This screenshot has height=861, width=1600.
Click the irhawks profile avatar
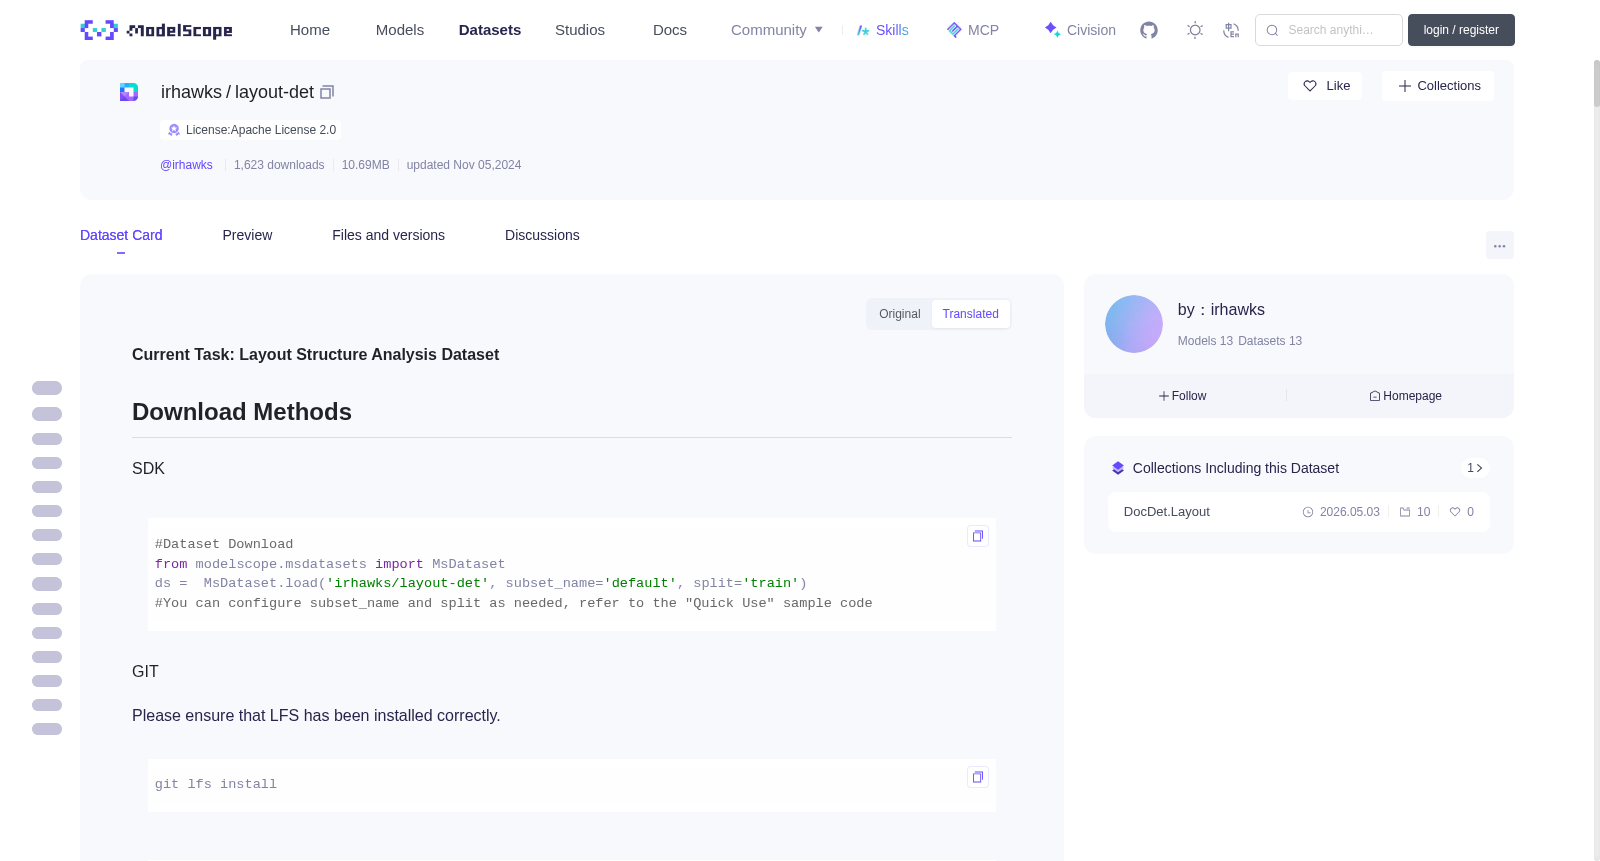tap(1134, 324)
